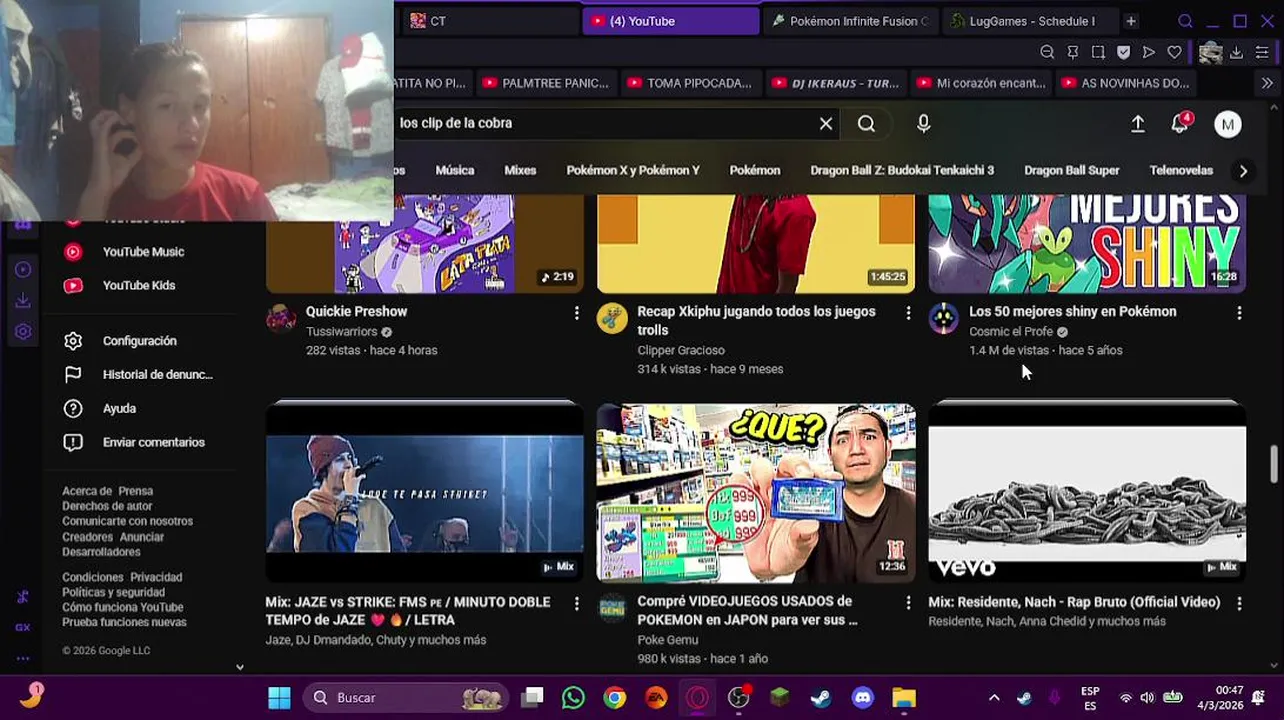
Task: Open Windows Start menu
Action: click(x=279, y=698)
